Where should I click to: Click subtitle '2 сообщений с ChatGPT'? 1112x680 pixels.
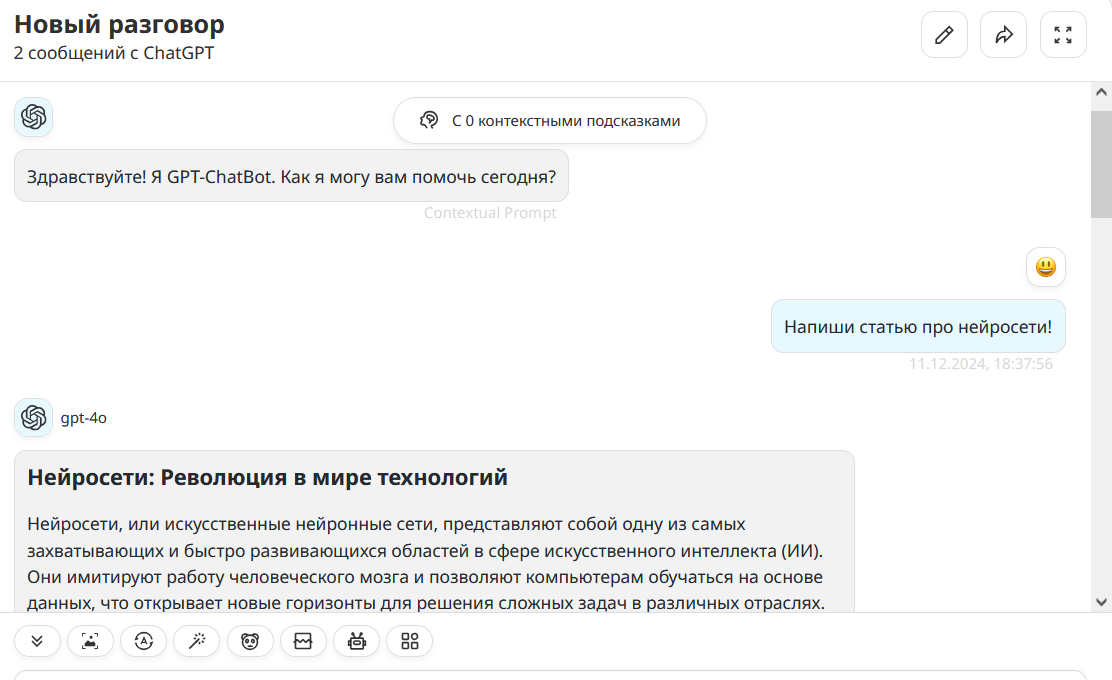point(114,53)
